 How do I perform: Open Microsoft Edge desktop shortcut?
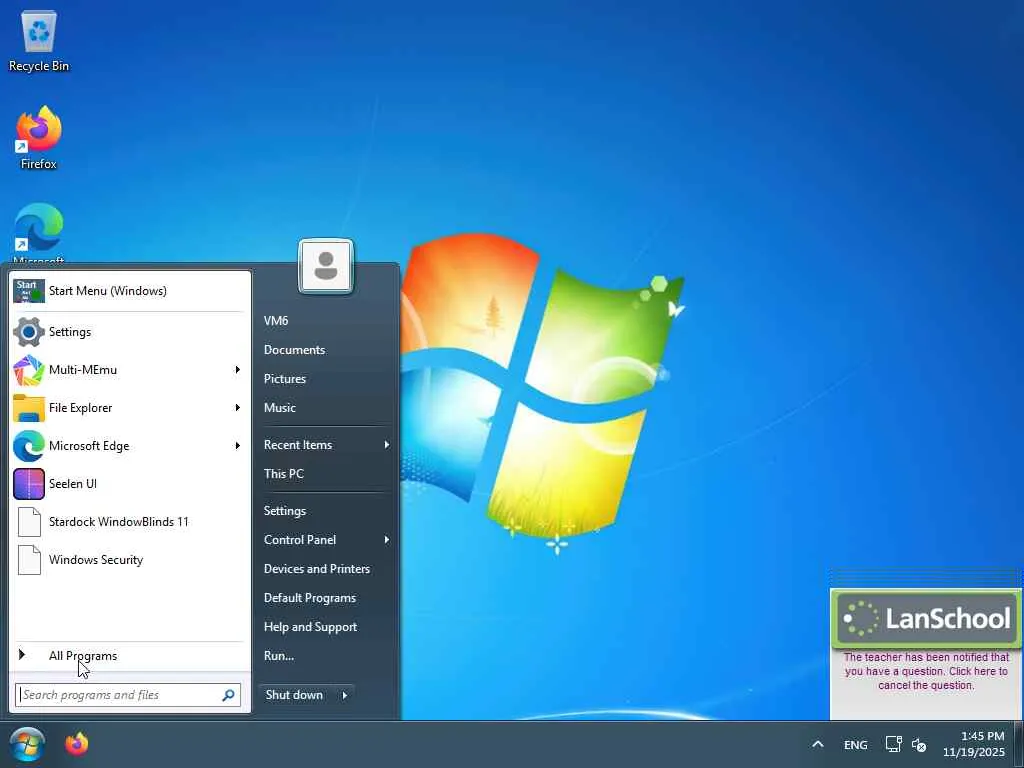[39, 227]
